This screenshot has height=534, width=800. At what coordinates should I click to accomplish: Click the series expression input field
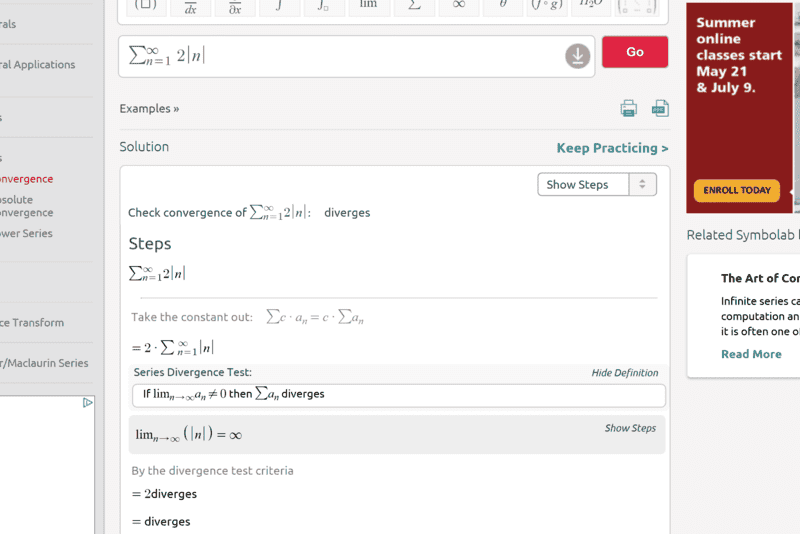[340, 56]
